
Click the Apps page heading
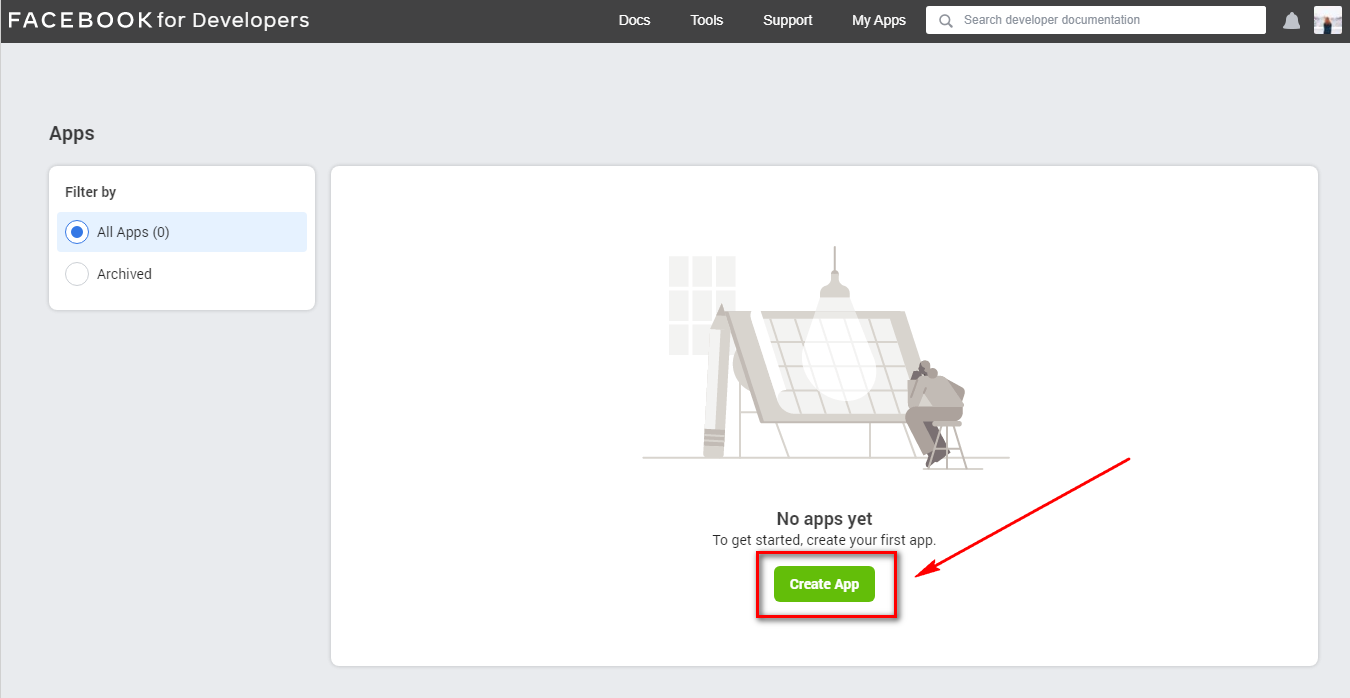tap(72, 134)
